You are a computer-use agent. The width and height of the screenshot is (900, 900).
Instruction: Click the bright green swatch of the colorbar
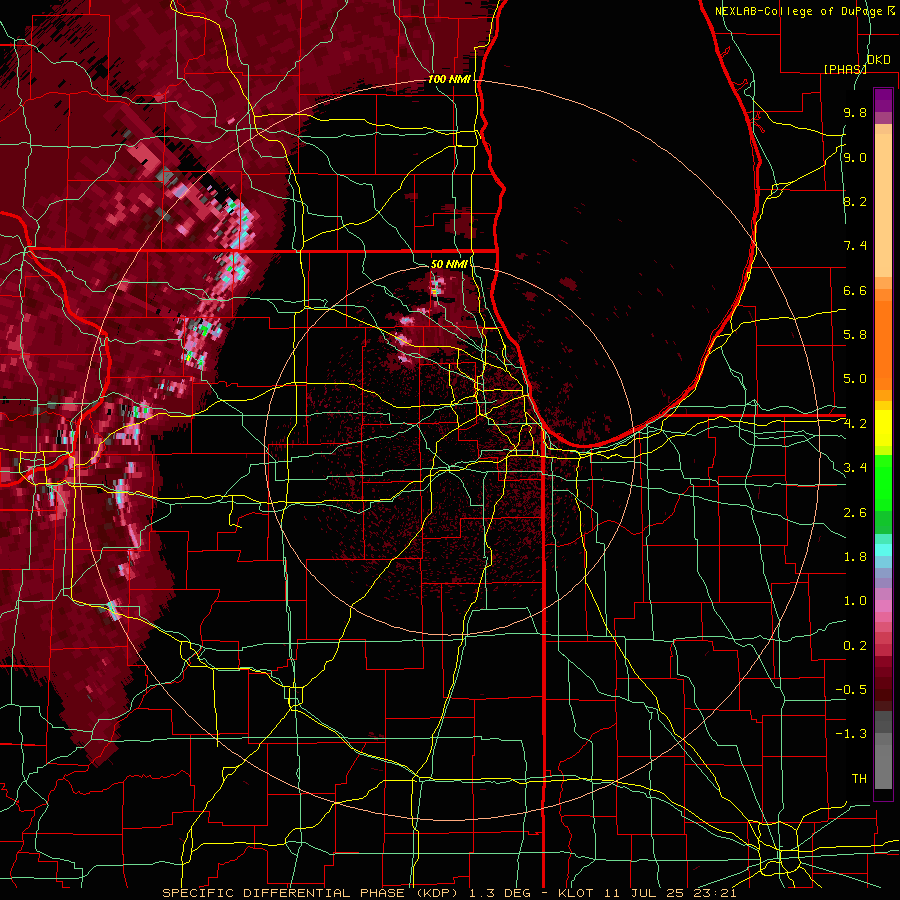(883, 482)
